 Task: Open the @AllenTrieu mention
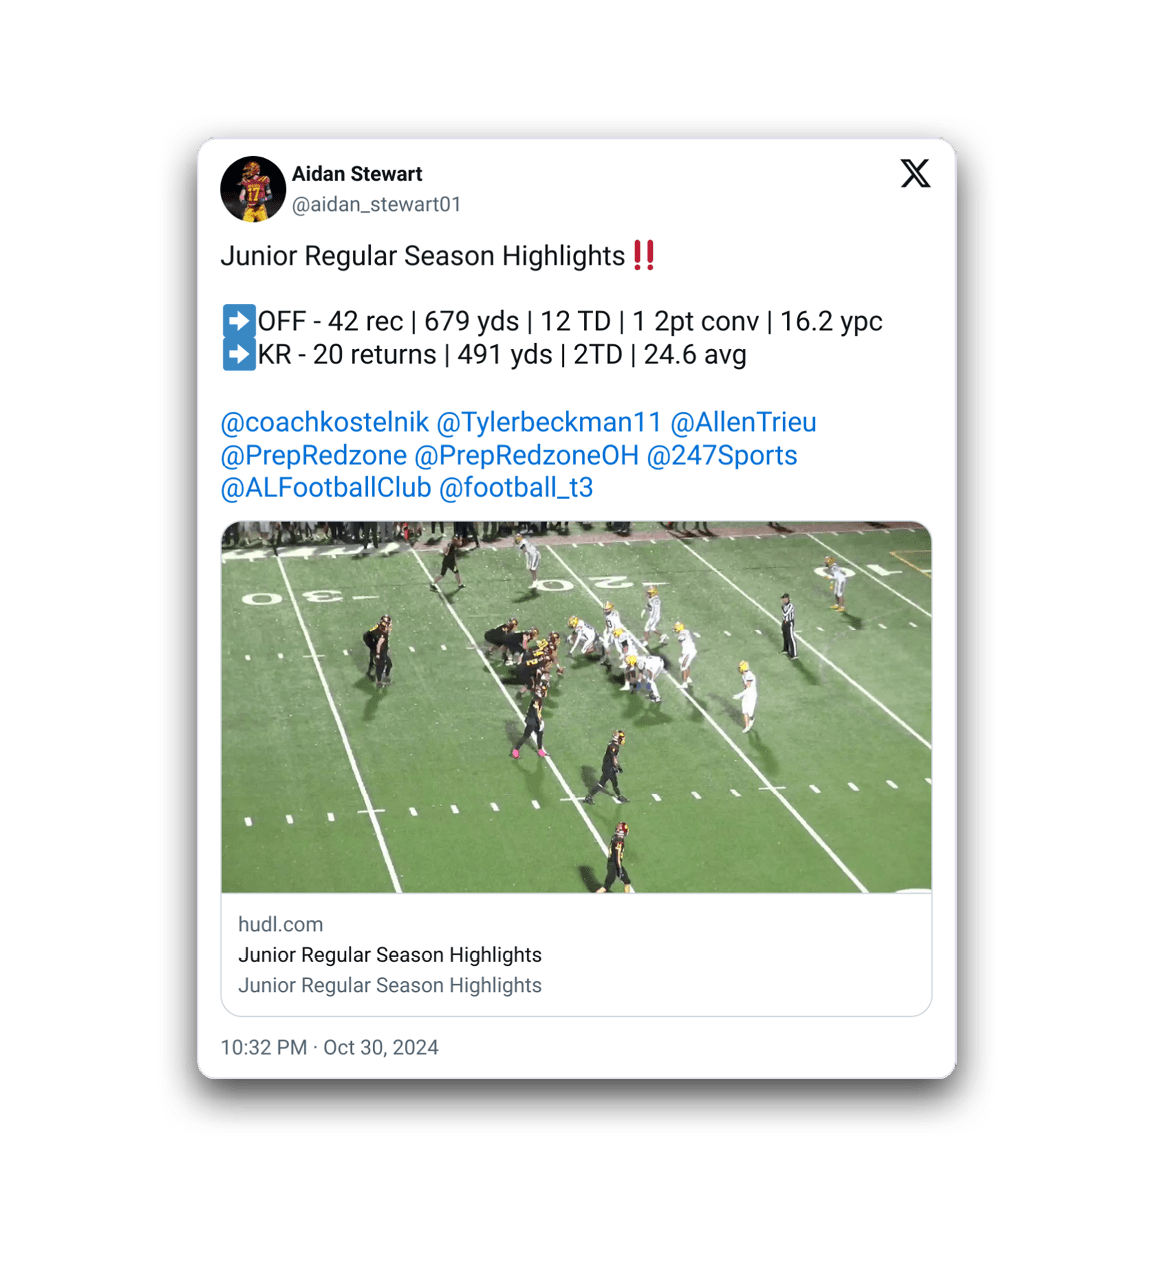pyautogui.click(x=743, y=422)
